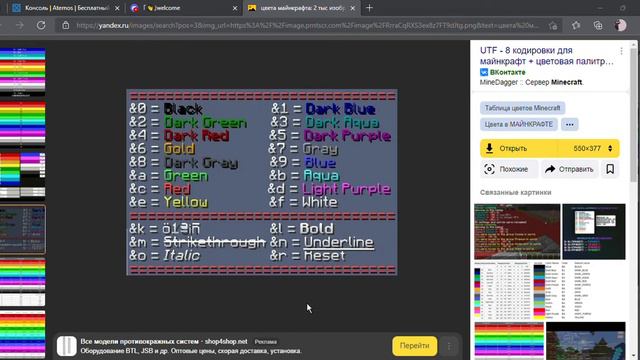Open a new browser tab
The height and width of the screenshot is (360, 640).
tap(369, 8)
